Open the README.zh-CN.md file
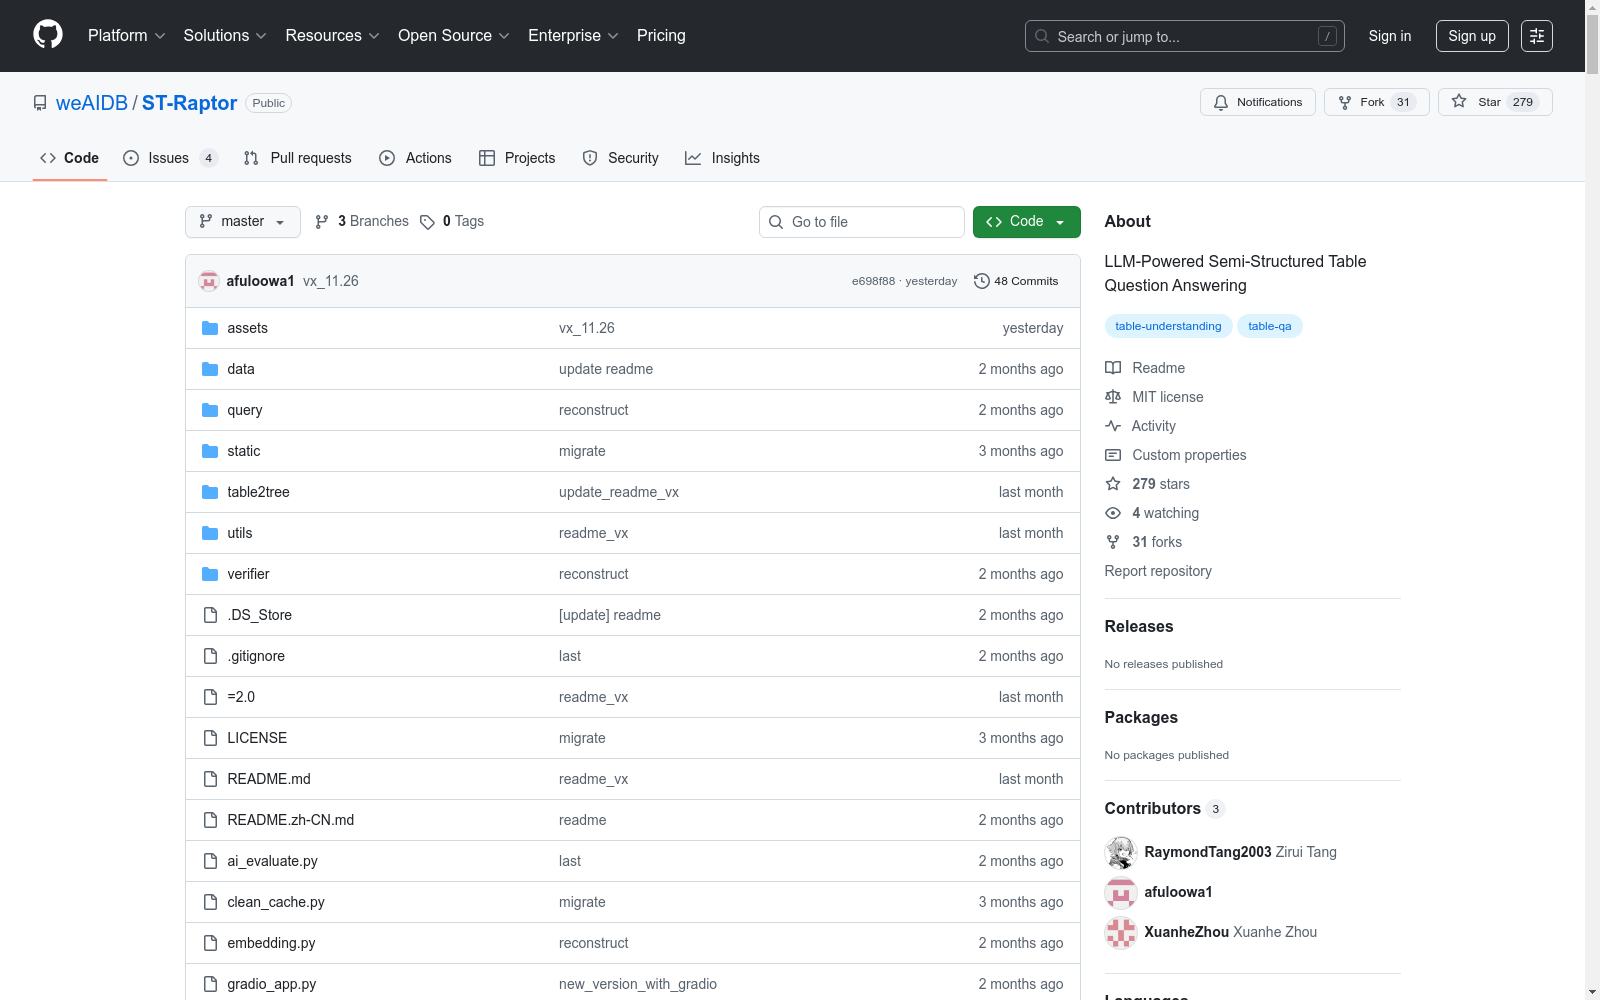 point(291,820)
